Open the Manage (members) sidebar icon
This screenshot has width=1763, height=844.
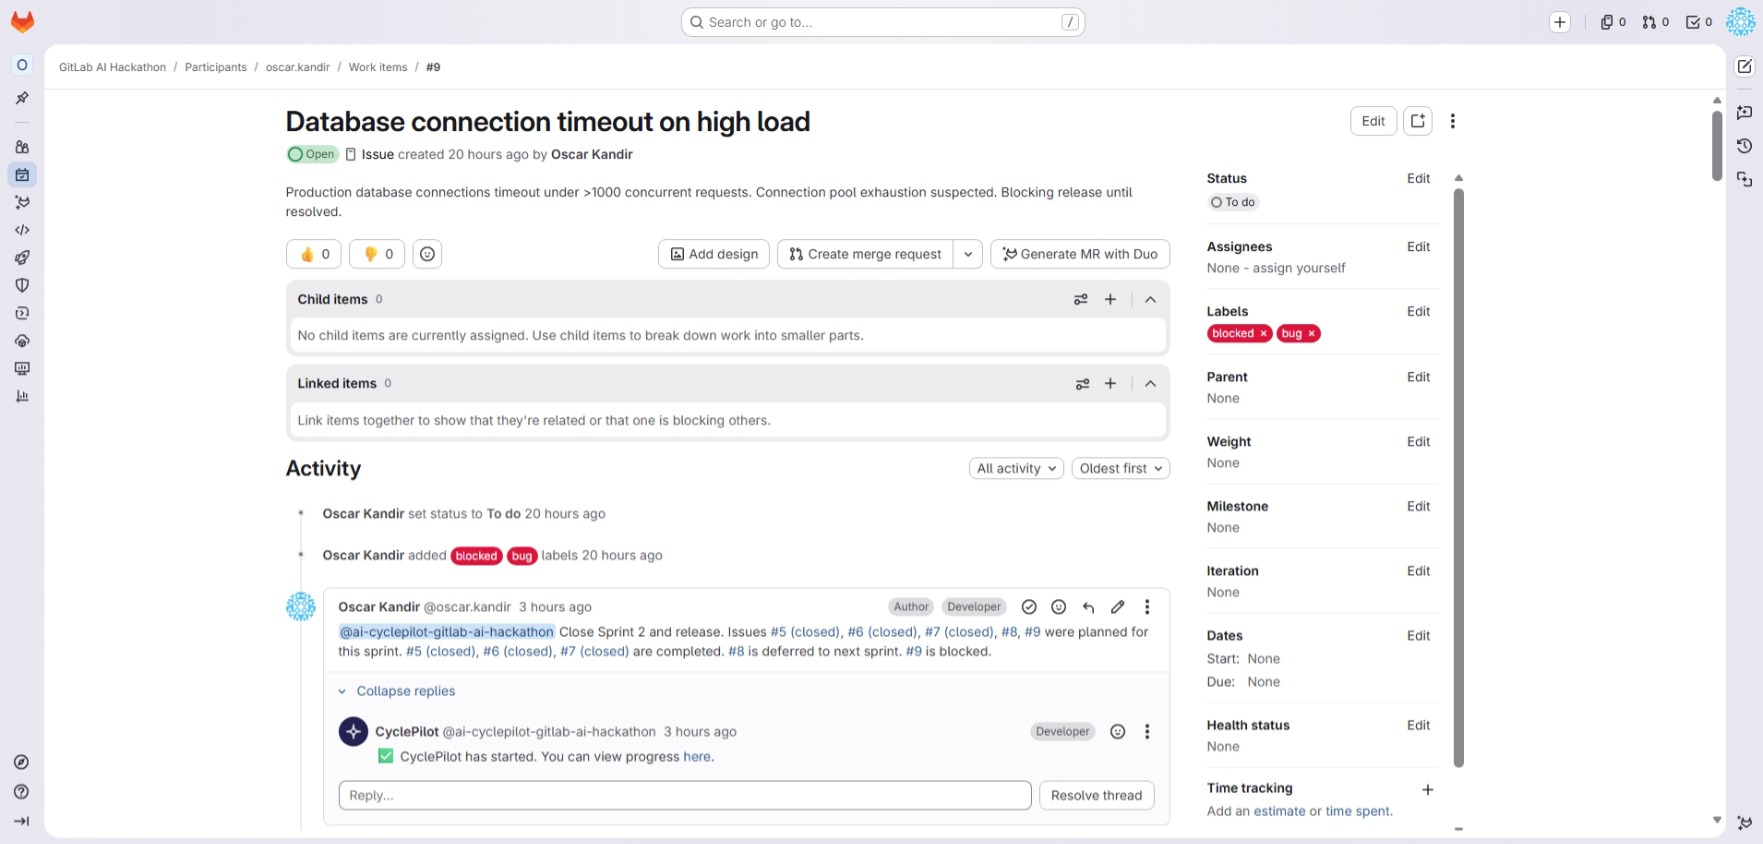(22, 147)
